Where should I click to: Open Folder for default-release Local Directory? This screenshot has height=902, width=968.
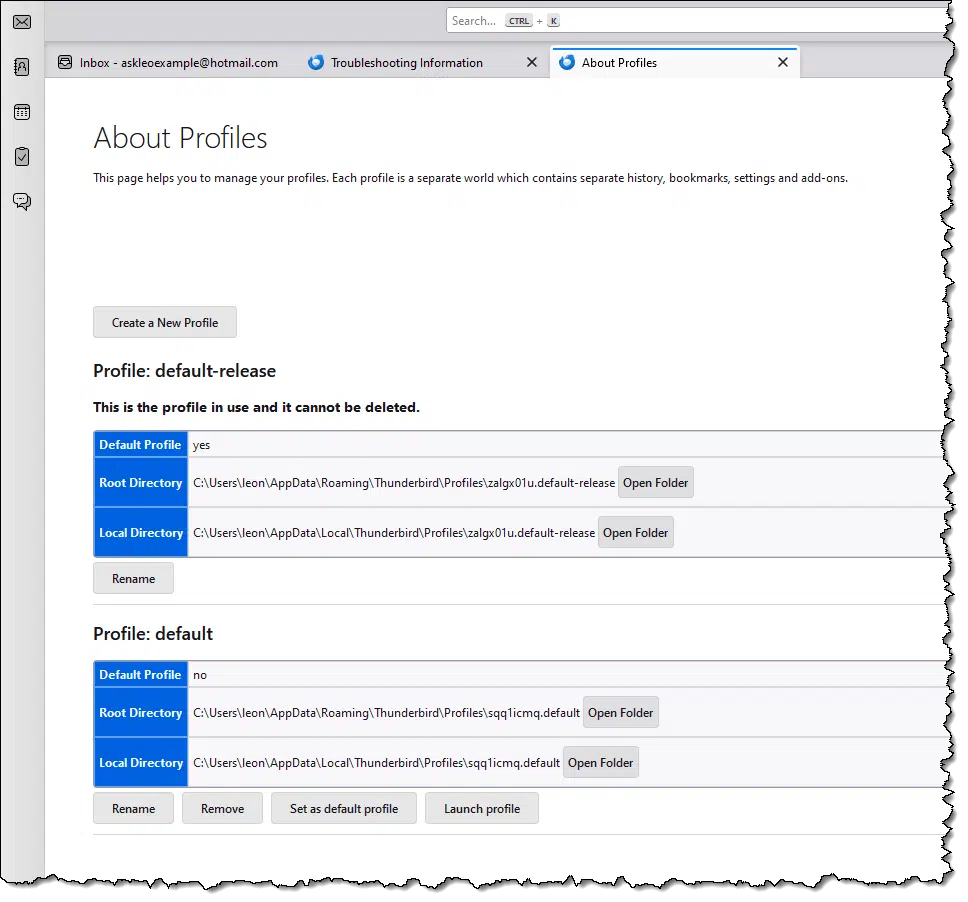636,533
